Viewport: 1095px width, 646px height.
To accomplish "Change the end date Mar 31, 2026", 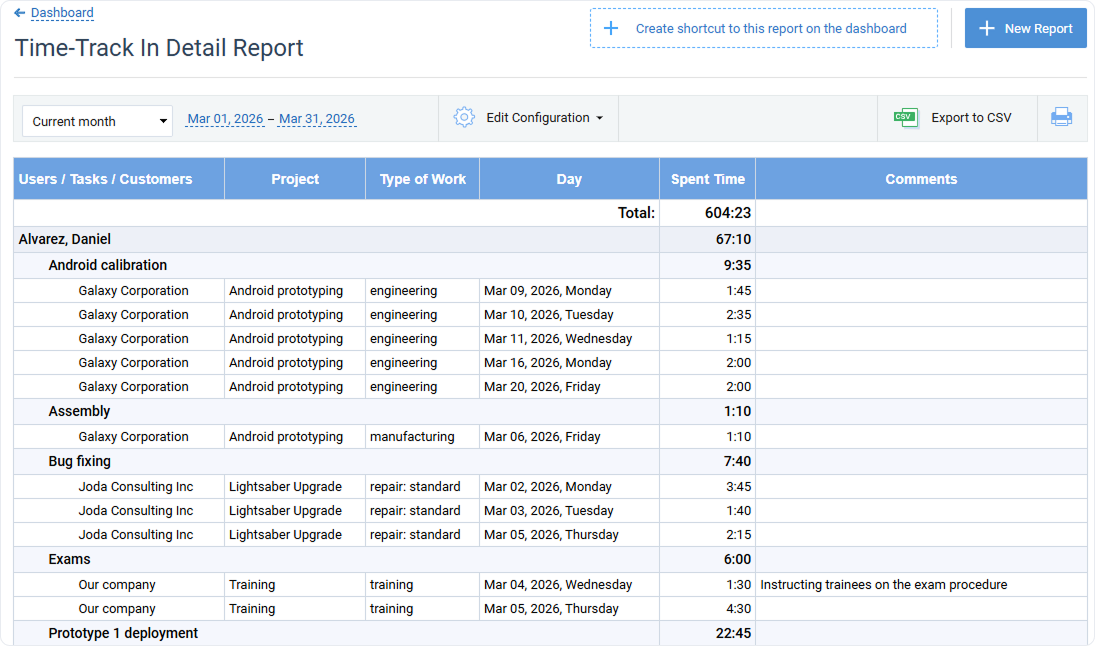I will click(317, 118).
